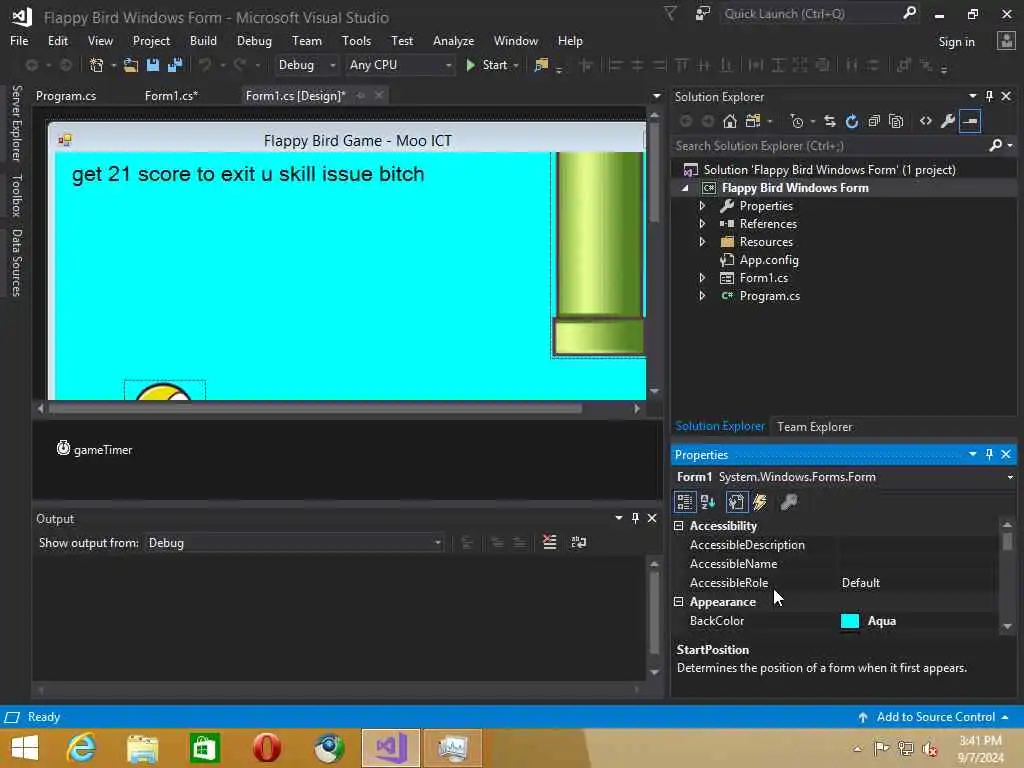The height and width of the screenshot is (768, 1024).
Task: Open Internet Explorer from the taskbar
Action: pos(81,748)
